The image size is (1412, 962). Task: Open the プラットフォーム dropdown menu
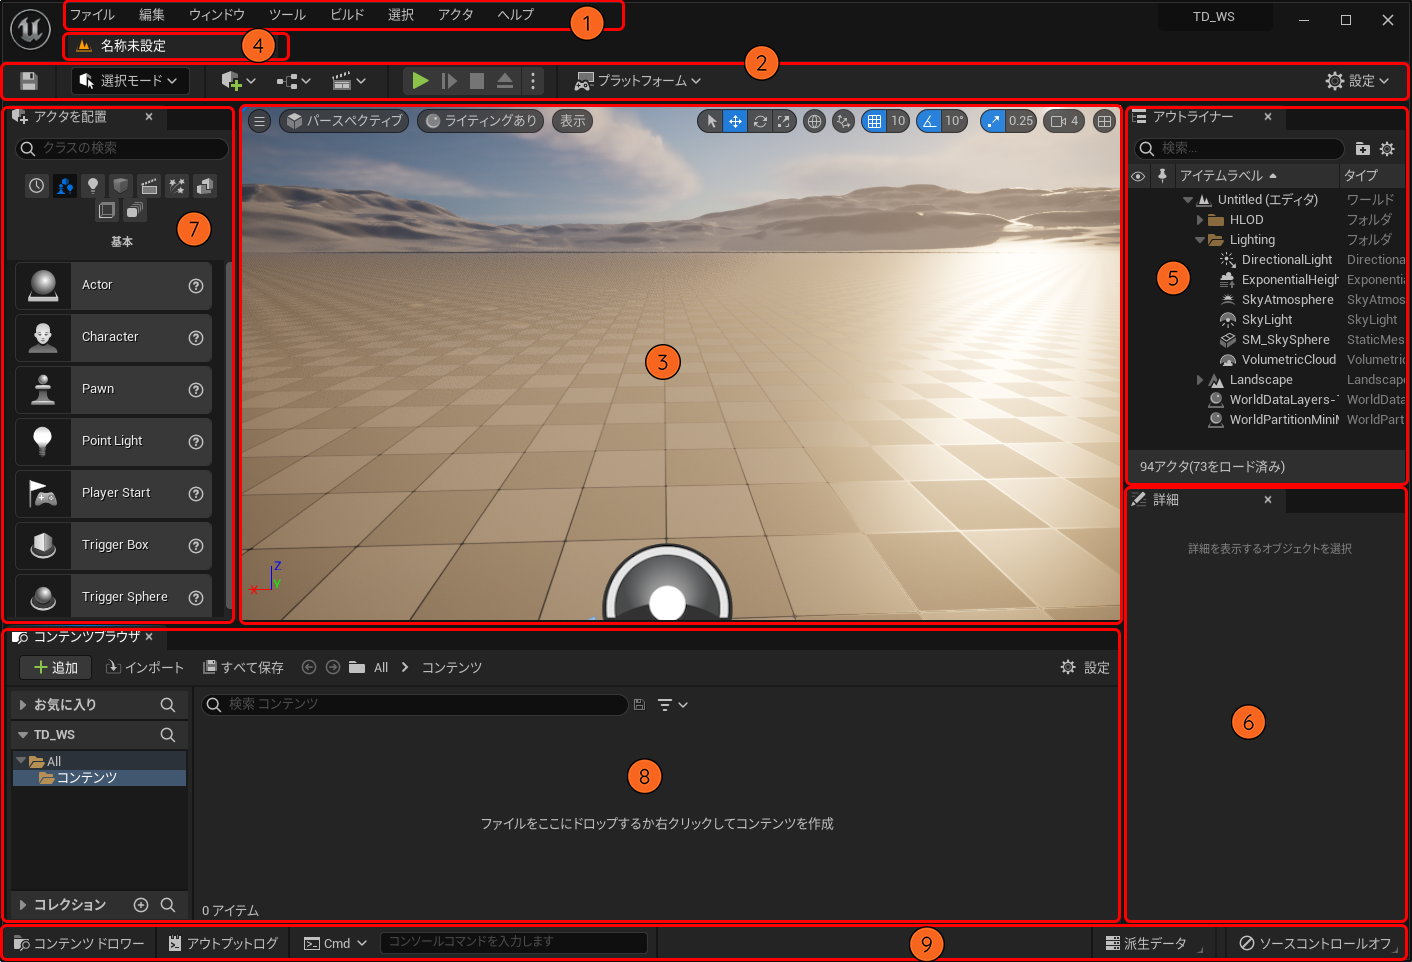(x=638, y=81)
